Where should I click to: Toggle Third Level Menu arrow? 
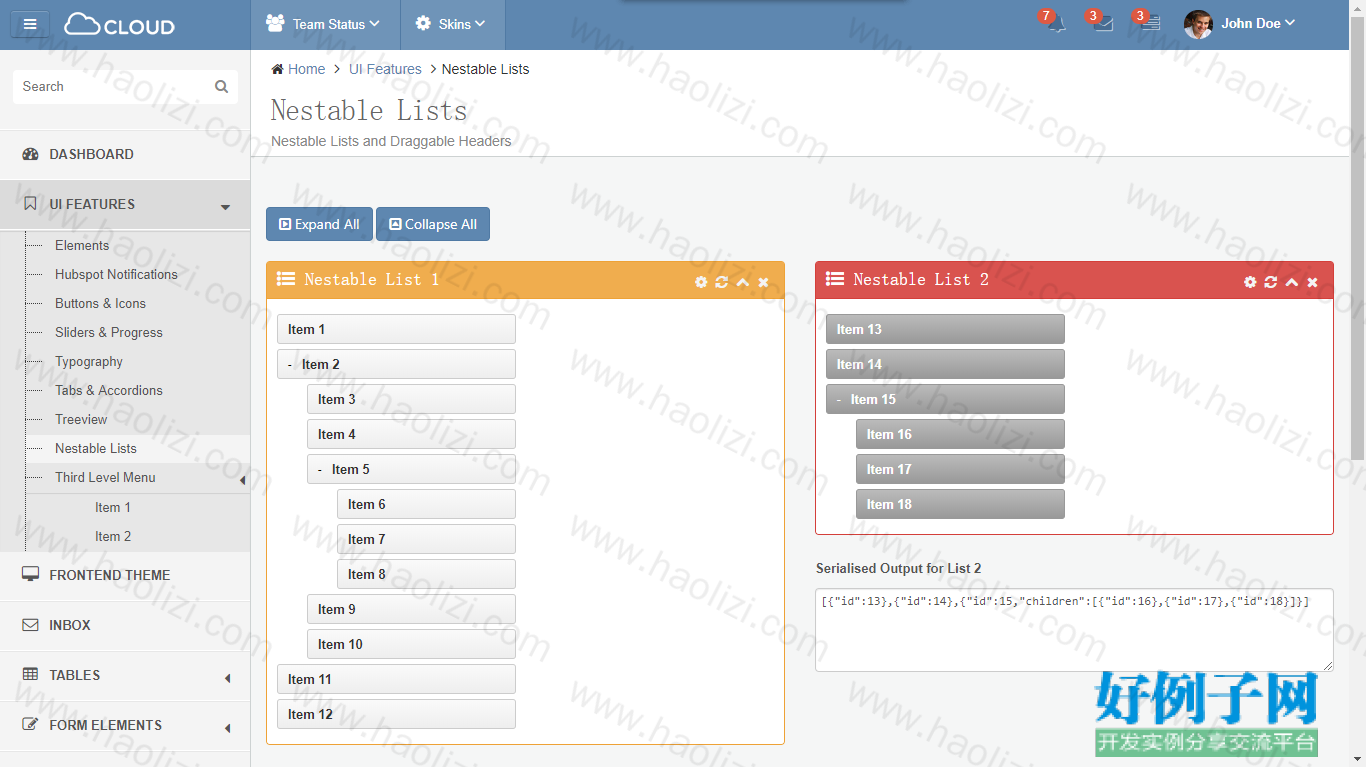pos(243,481)
